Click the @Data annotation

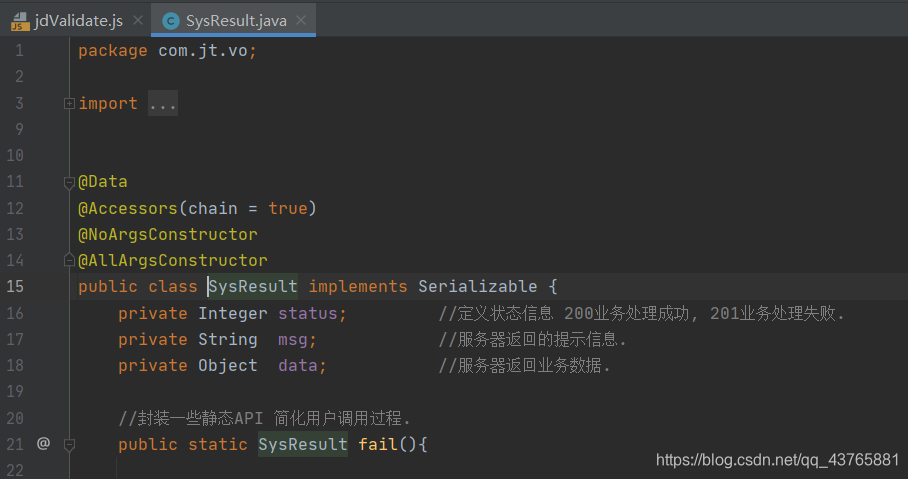pyautogui.click(x=102, y=182)
